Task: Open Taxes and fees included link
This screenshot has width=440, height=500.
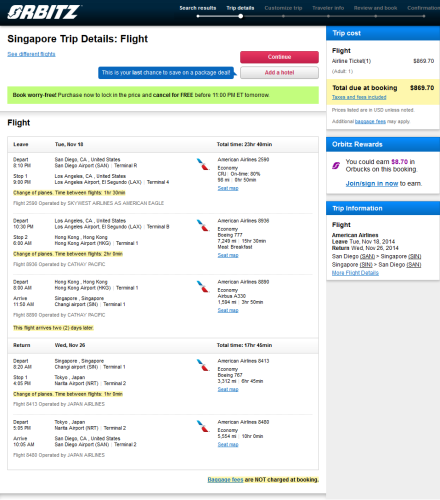Action: tap(359, 97)
